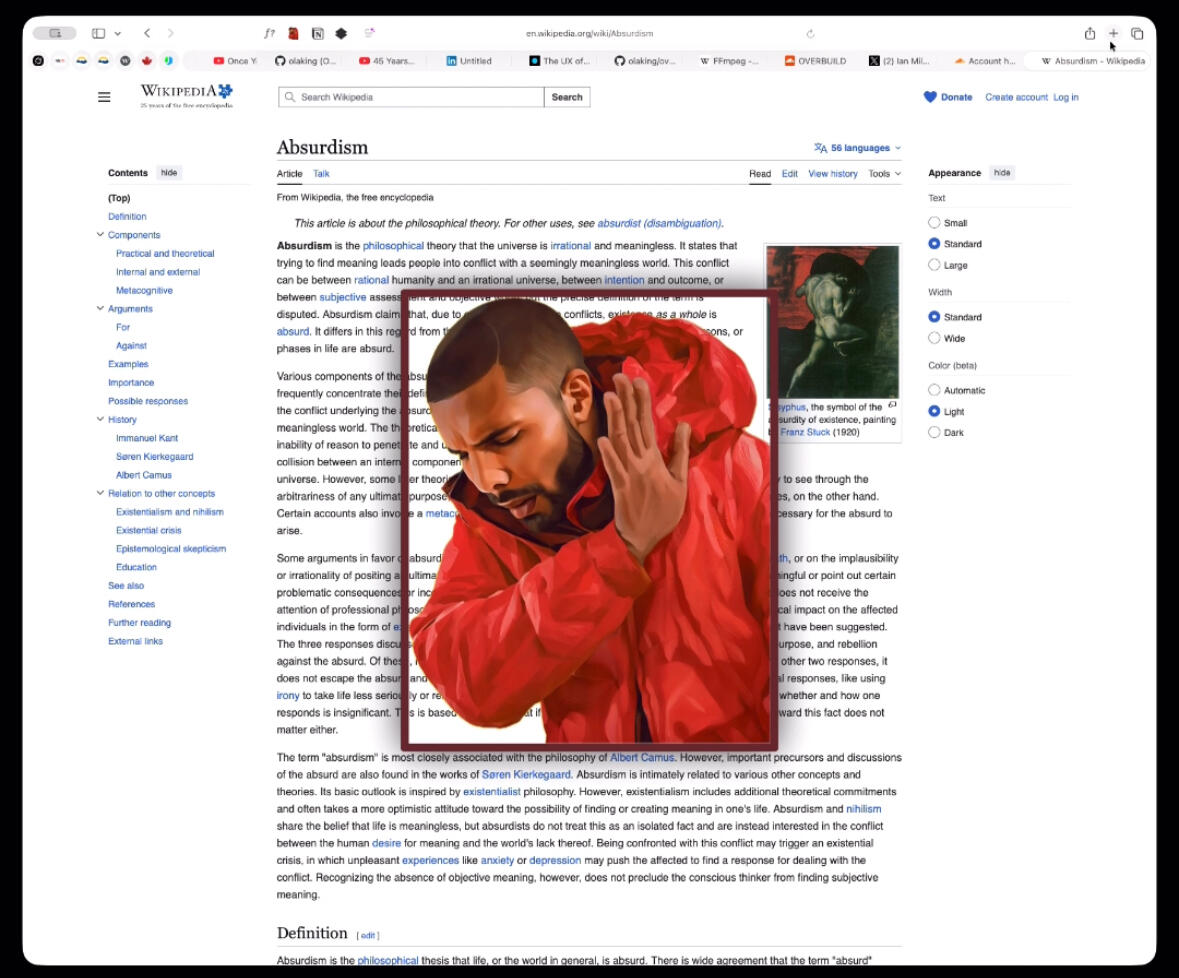Image resolution: width=1179 pixels, height=978 pixels.
Task: Collapse the Arguments section in contents
Action: point(100,308)
